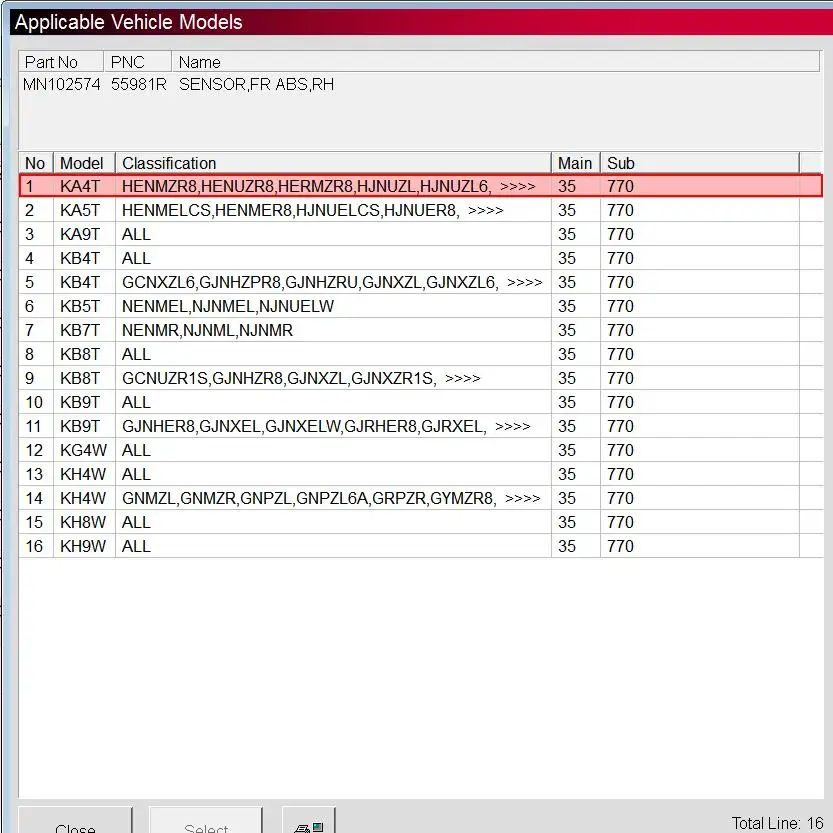This screenshot has width=833, height=833.
Task: Pick row 8, KB8T classified ALL
Action: tap(421, 354)
